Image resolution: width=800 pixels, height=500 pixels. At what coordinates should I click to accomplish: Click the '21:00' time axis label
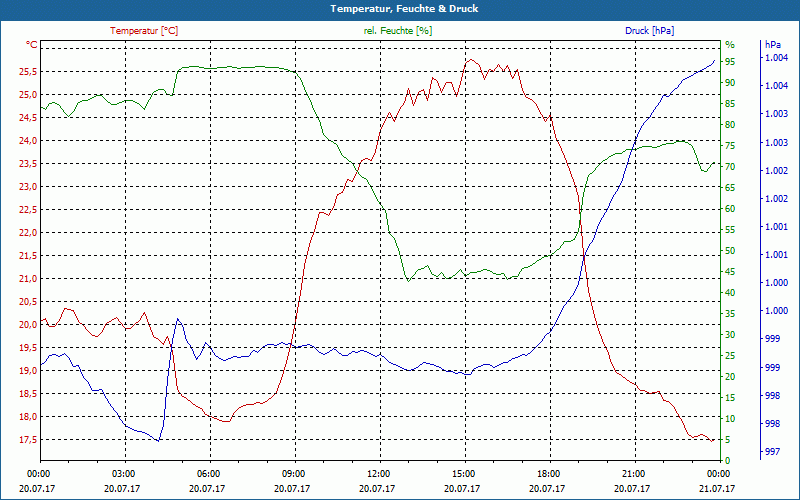pyautogui.click(x=633, y=474)
